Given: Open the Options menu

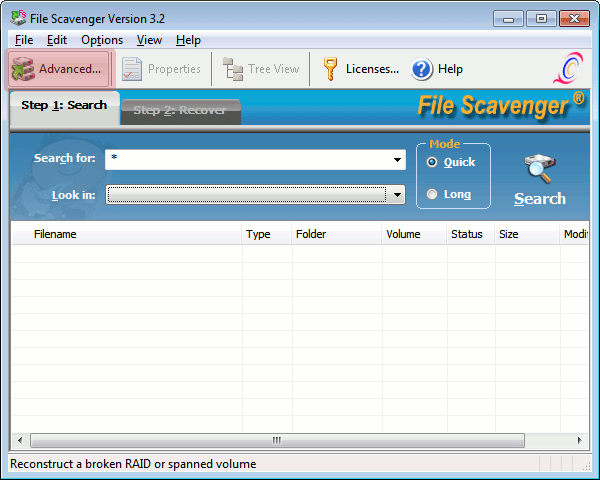Looking at the screenshot, I should [x=102, y=40].
